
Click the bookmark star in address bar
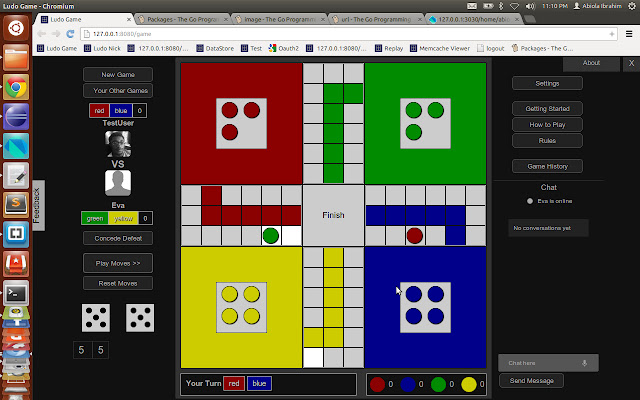point(612,34)
